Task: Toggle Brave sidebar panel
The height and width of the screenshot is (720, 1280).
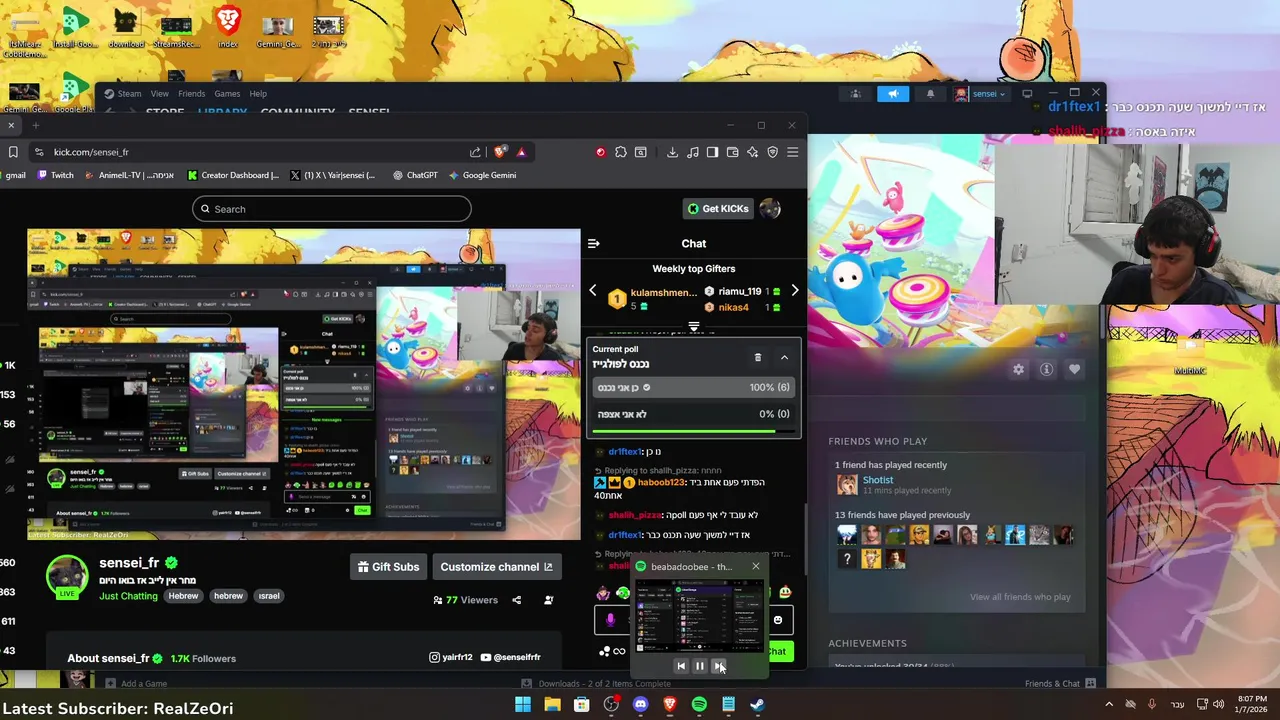Action: (712, 152)
